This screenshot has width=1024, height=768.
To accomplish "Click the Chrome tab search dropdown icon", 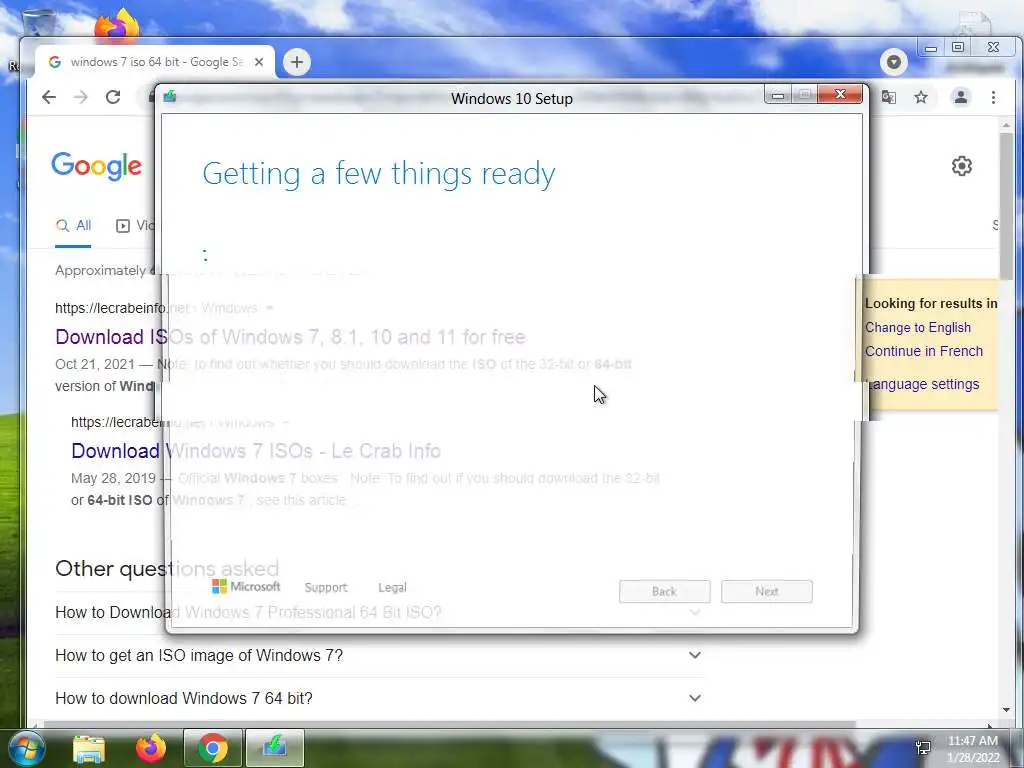I will 893,62.
